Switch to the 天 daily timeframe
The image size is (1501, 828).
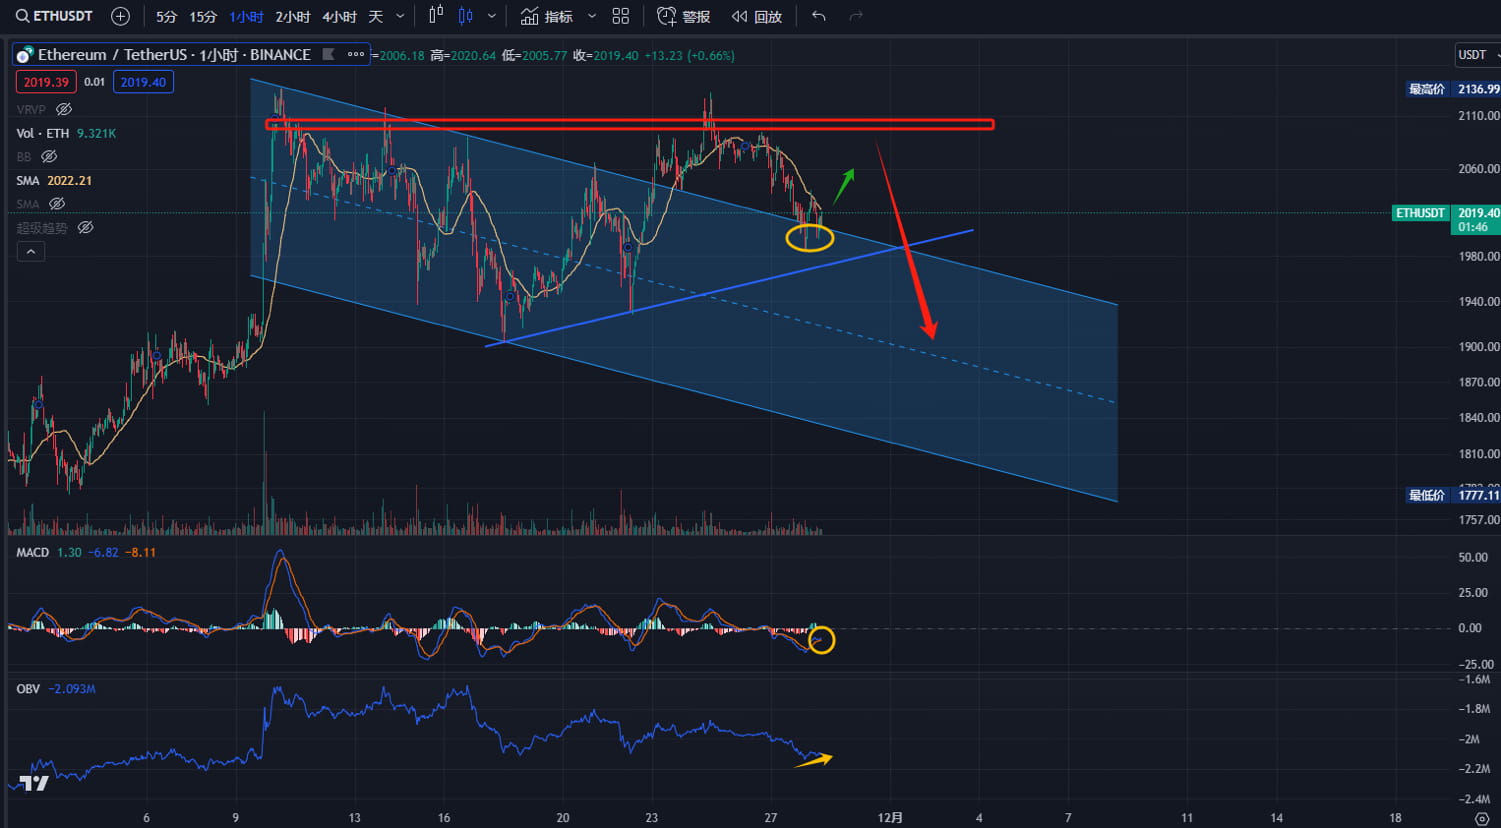376,17
